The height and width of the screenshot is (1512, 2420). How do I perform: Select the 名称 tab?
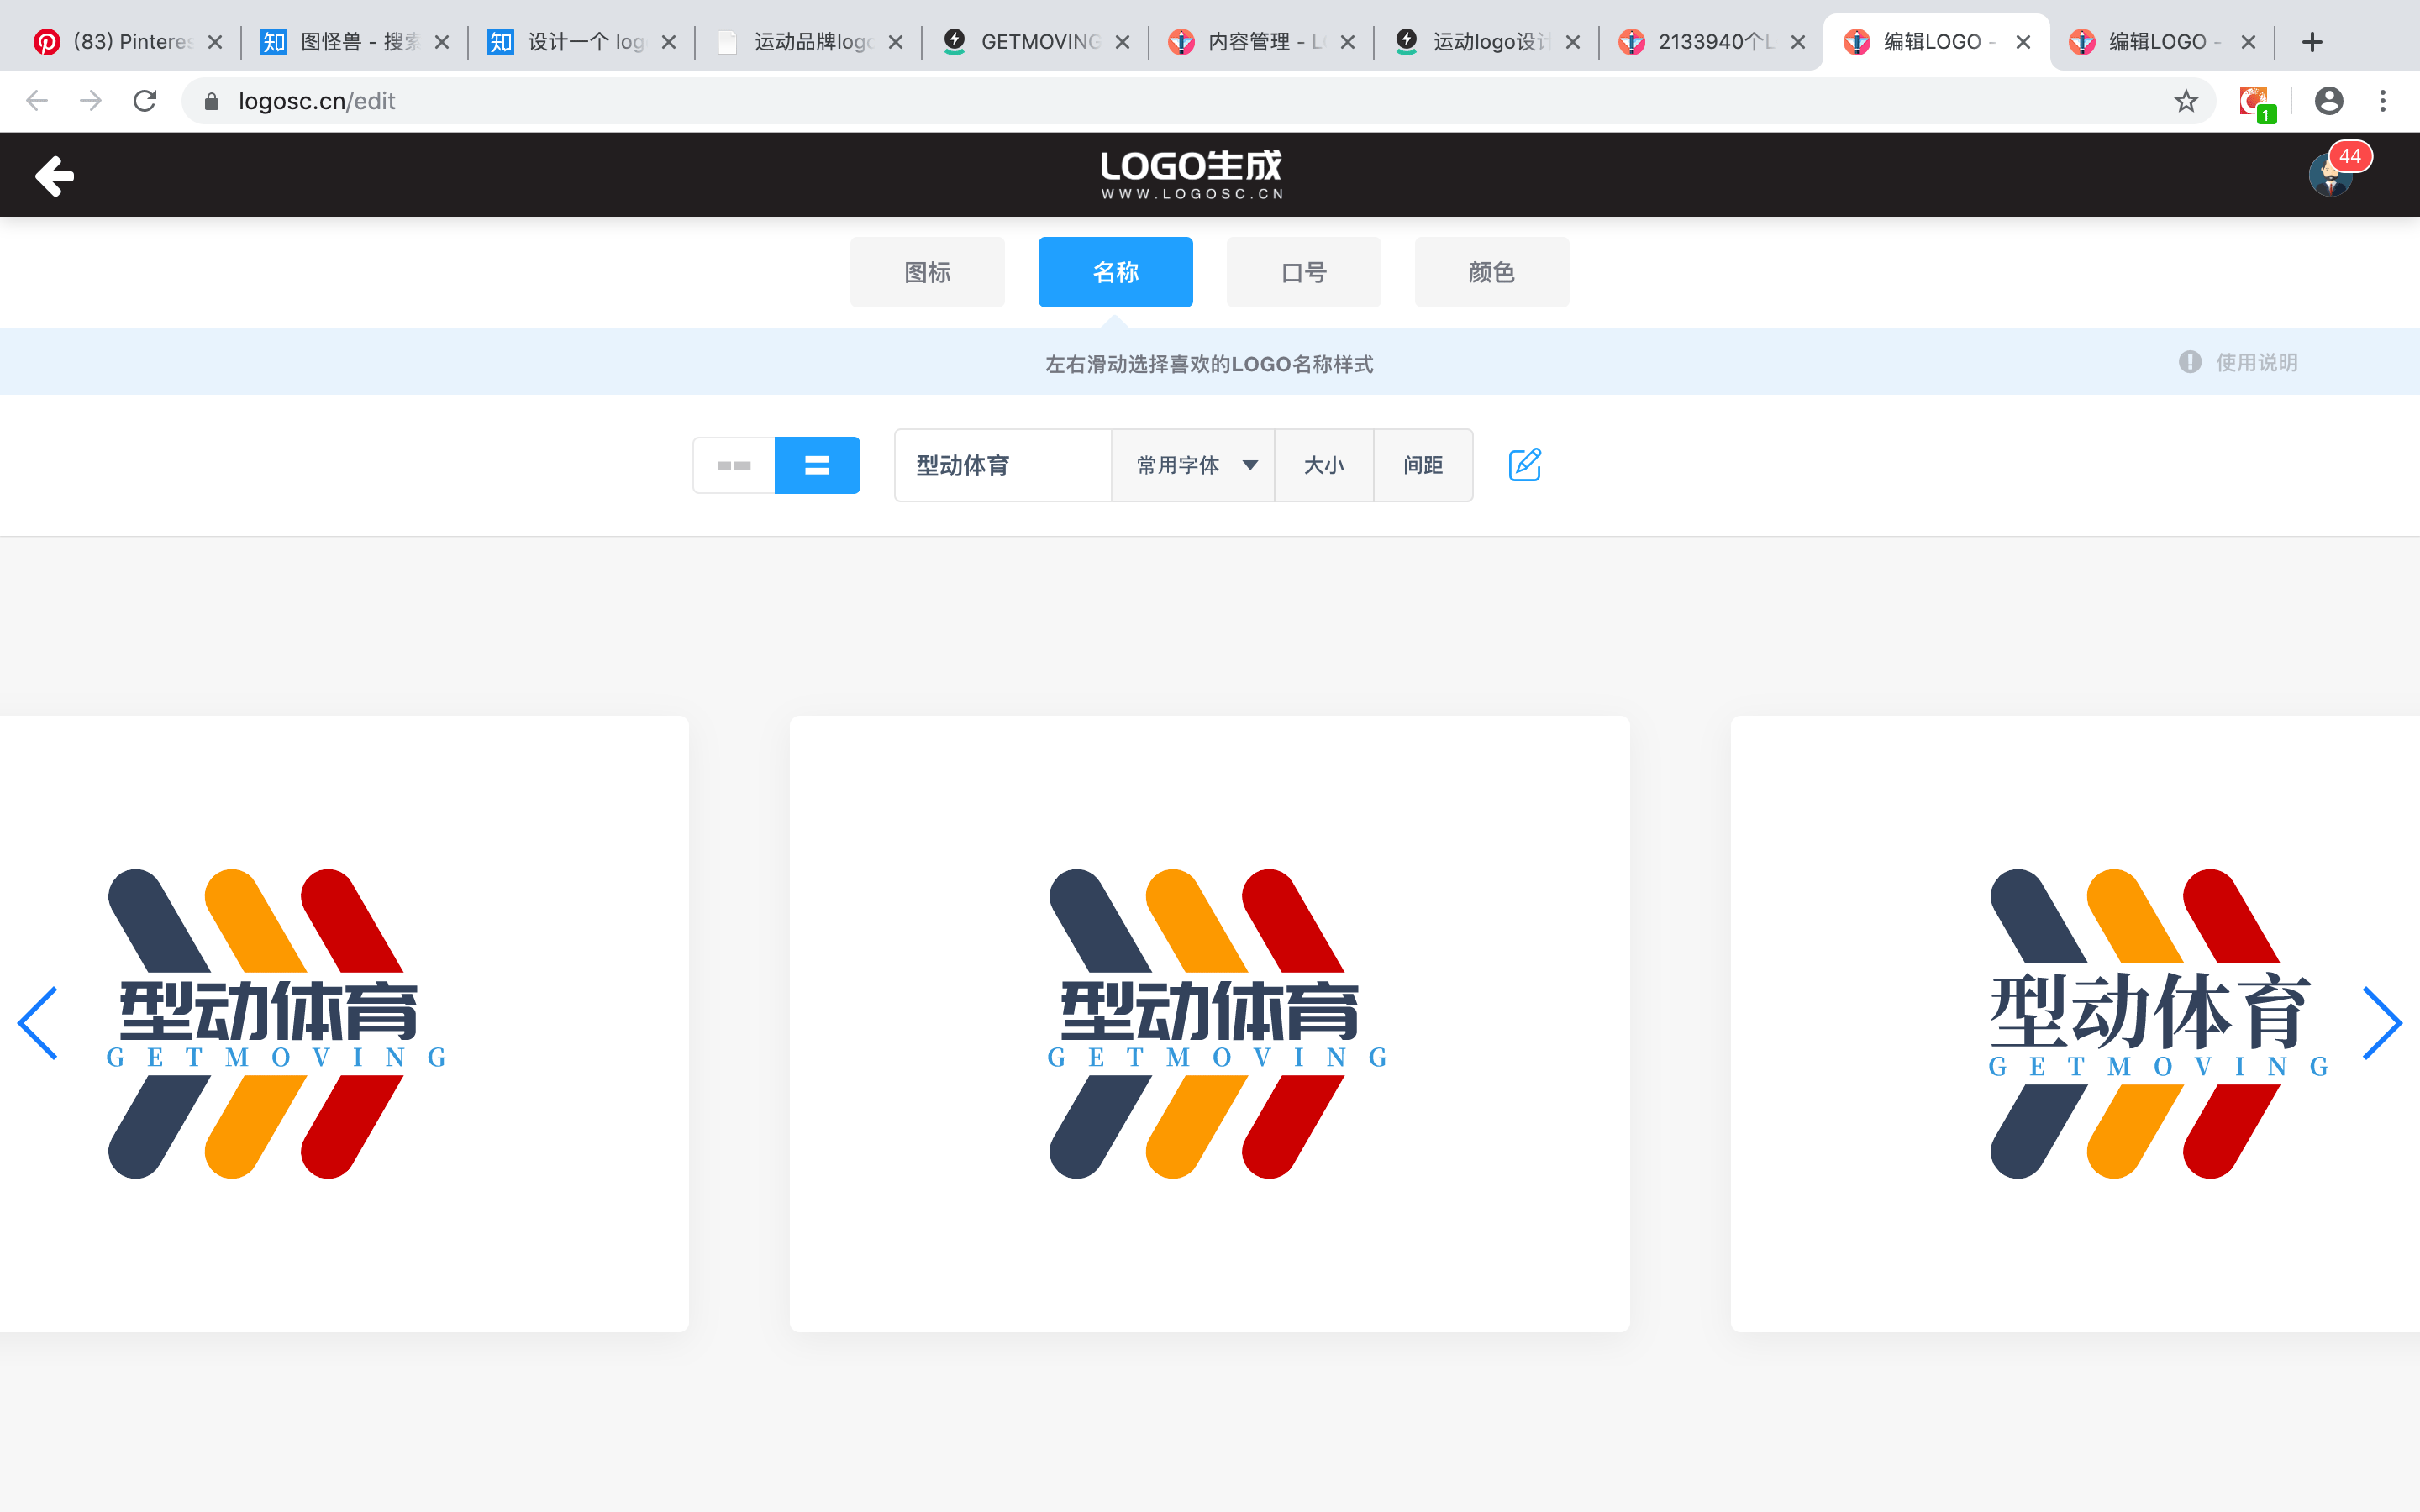click(x=1115, y=272)
